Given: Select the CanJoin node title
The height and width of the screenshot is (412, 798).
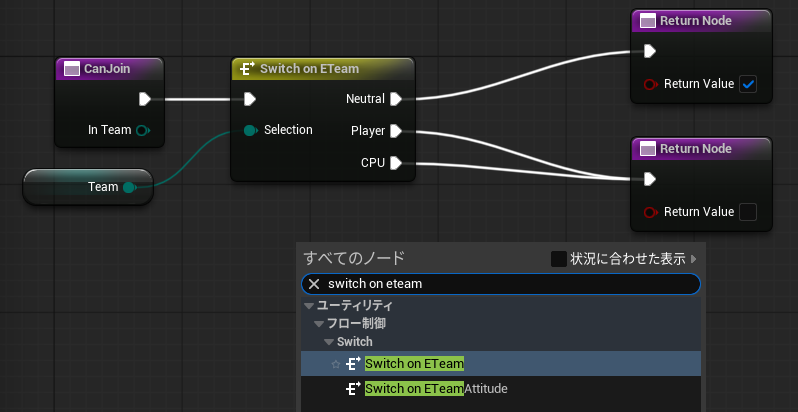Looking at the screenshot, I should pyautogui.click(x=108, y=68).
